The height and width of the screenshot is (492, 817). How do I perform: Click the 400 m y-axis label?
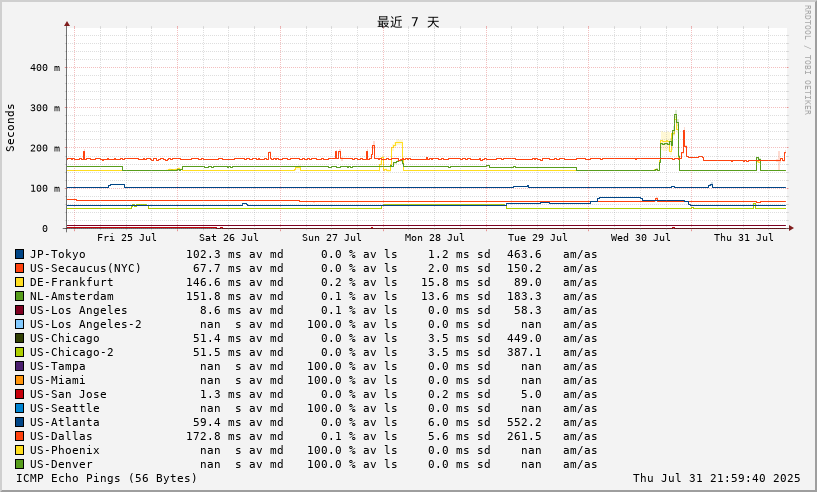tap(45, 68)
